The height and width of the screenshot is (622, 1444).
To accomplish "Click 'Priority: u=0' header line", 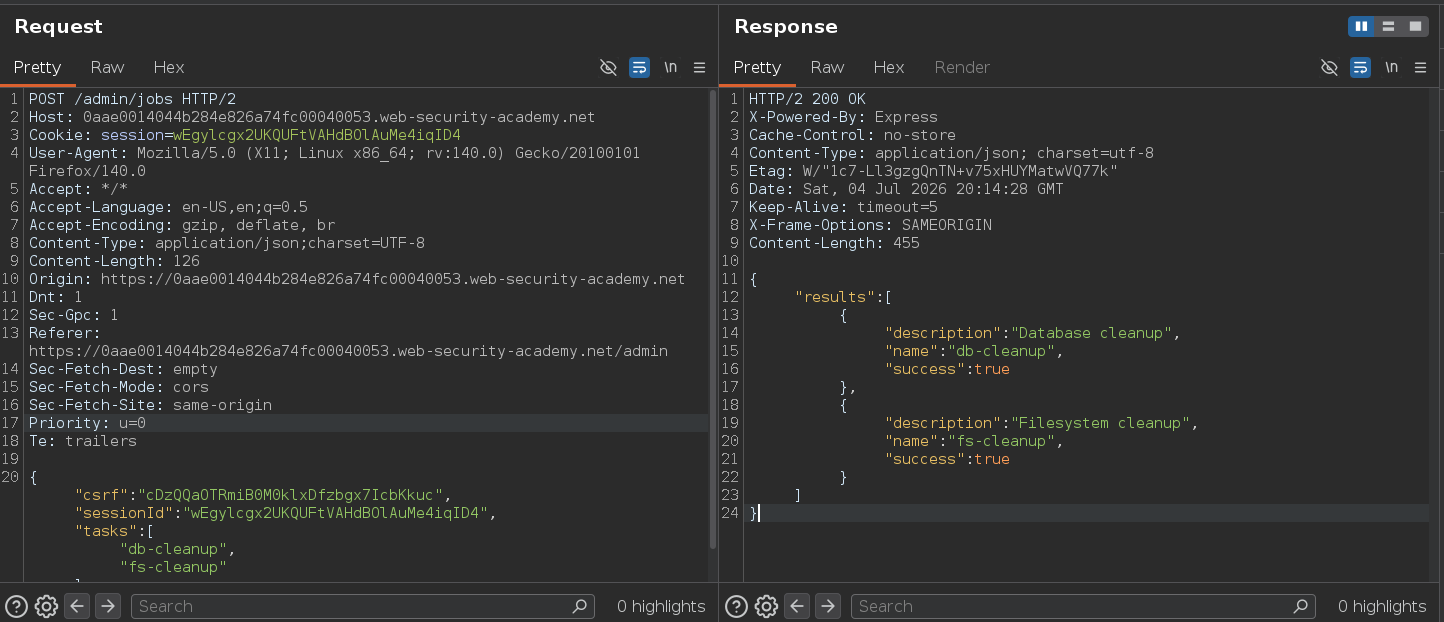I will tap(87, 423).
